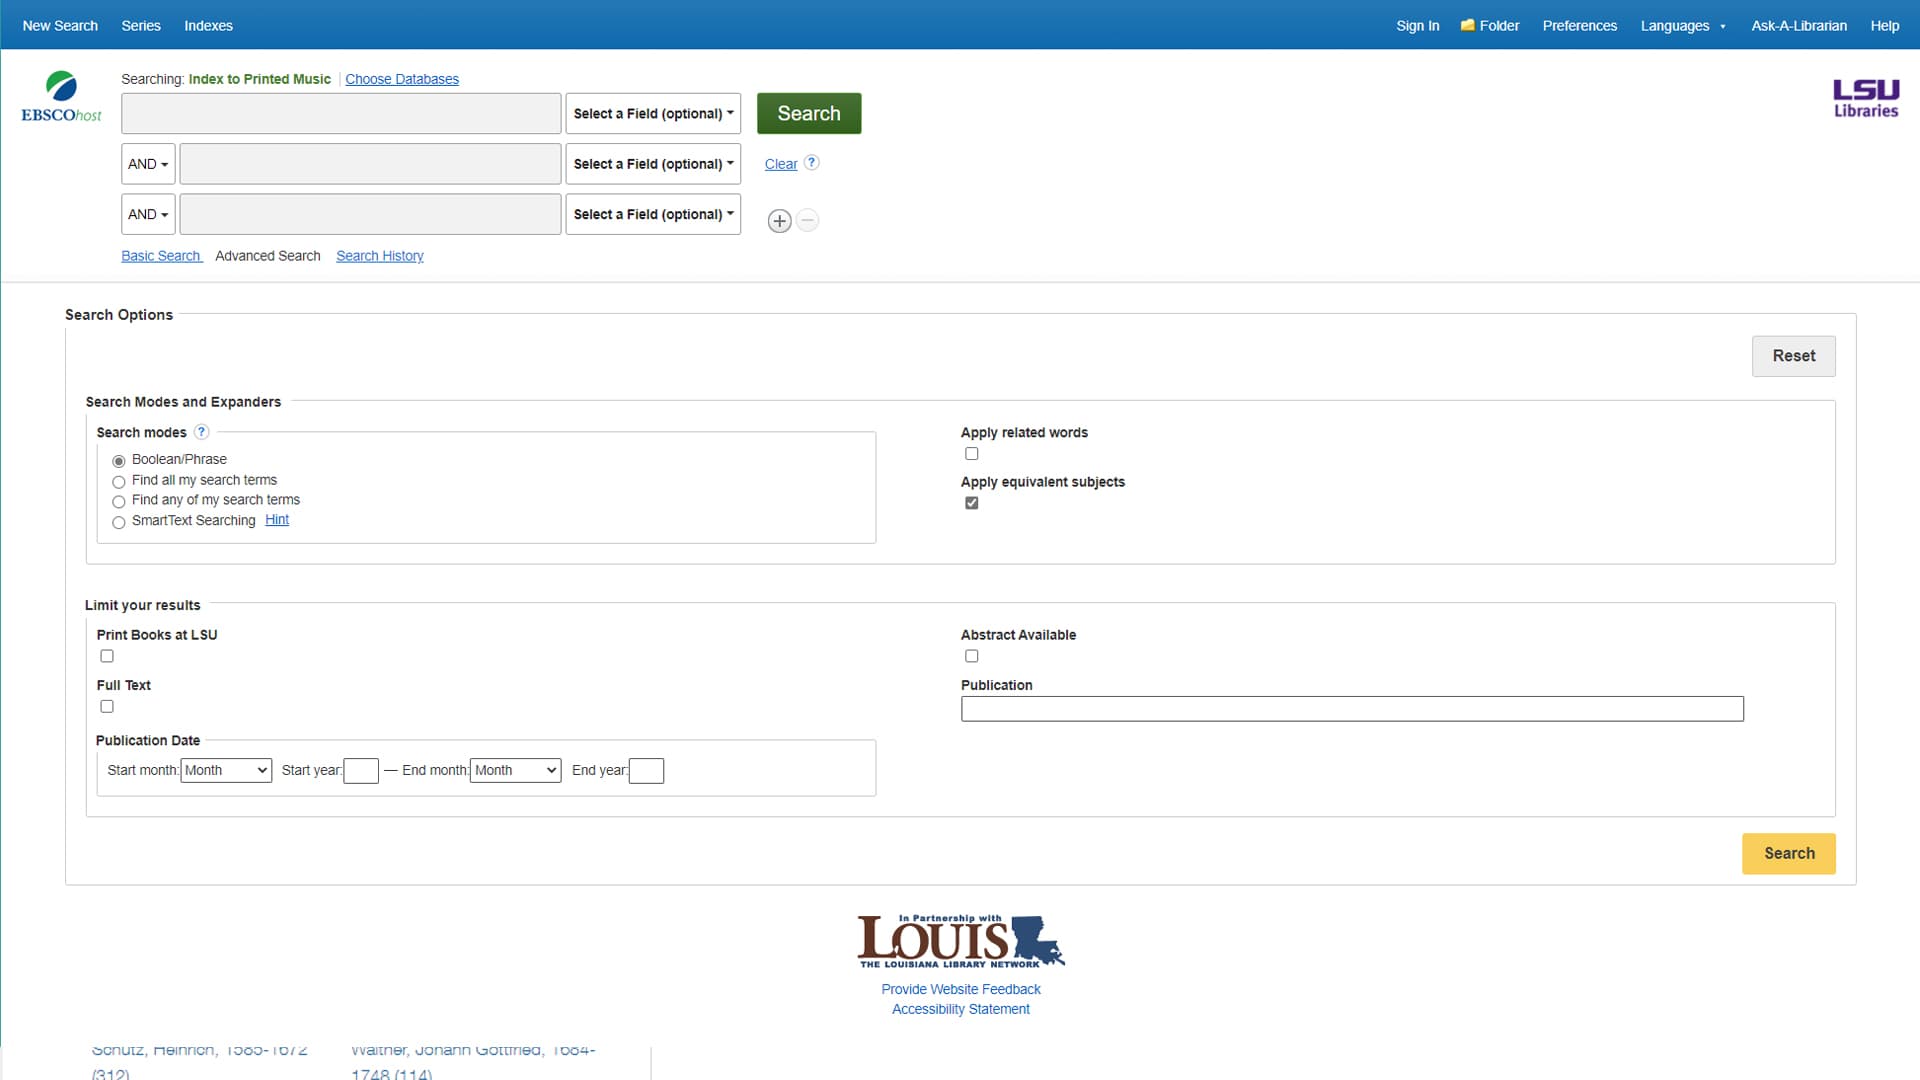Select Boolean/Phrase search mode

click(119, 461)
